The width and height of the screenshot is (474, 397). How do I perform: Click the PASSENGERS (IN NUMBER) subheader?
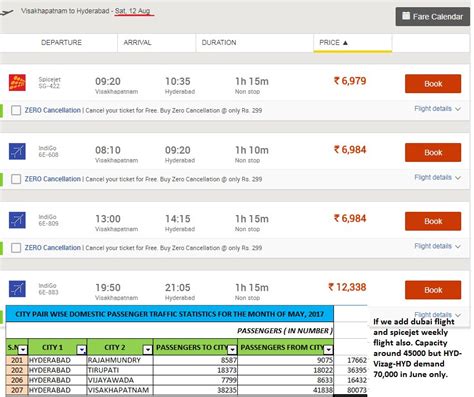[x=284, y=331]
